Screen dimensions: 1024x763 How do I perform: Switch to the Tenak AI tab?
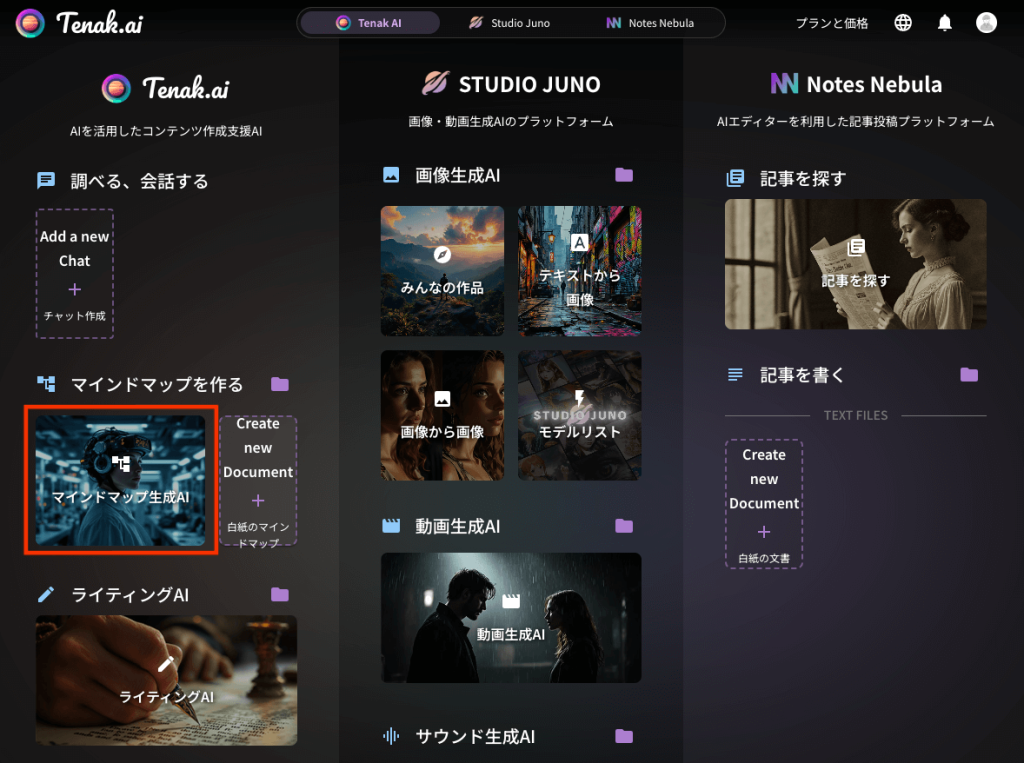click(x=370, y=23)
